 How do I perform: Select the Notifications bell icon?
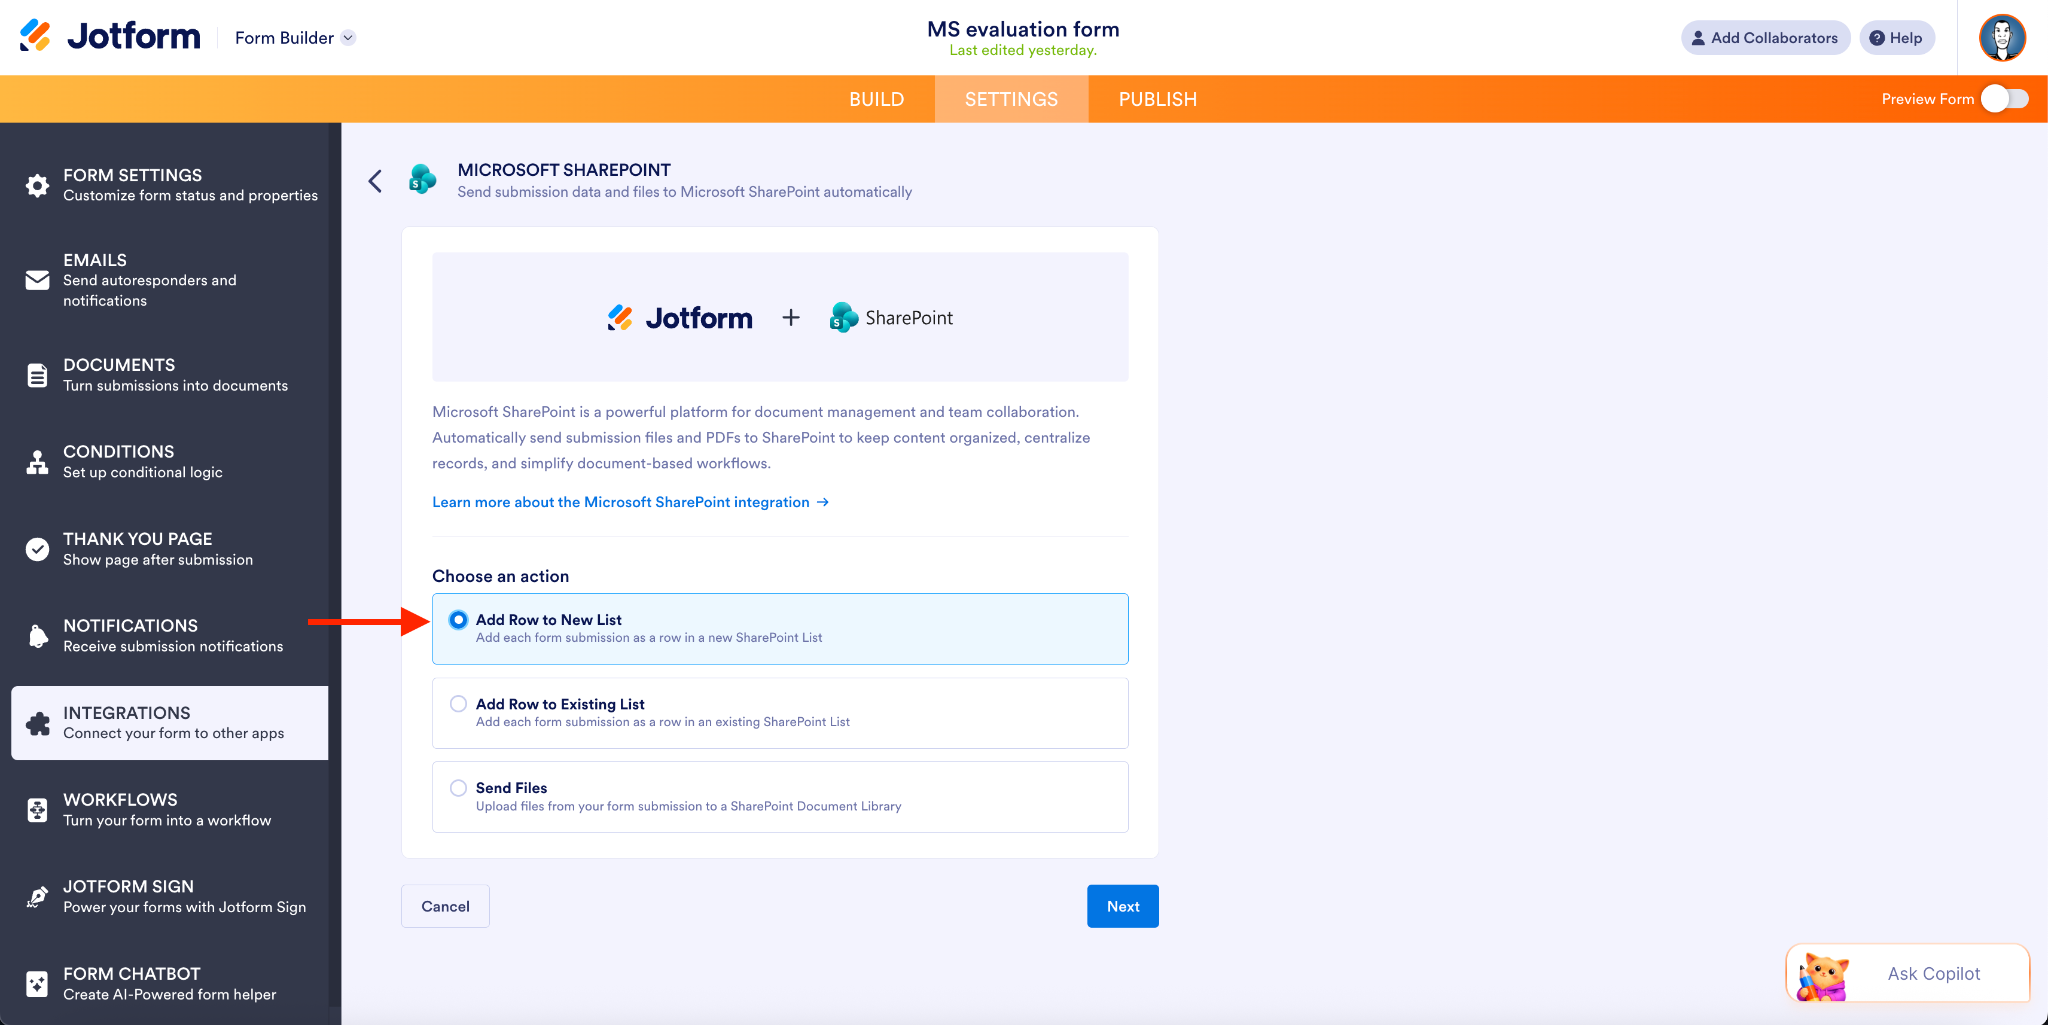(36, 635)
